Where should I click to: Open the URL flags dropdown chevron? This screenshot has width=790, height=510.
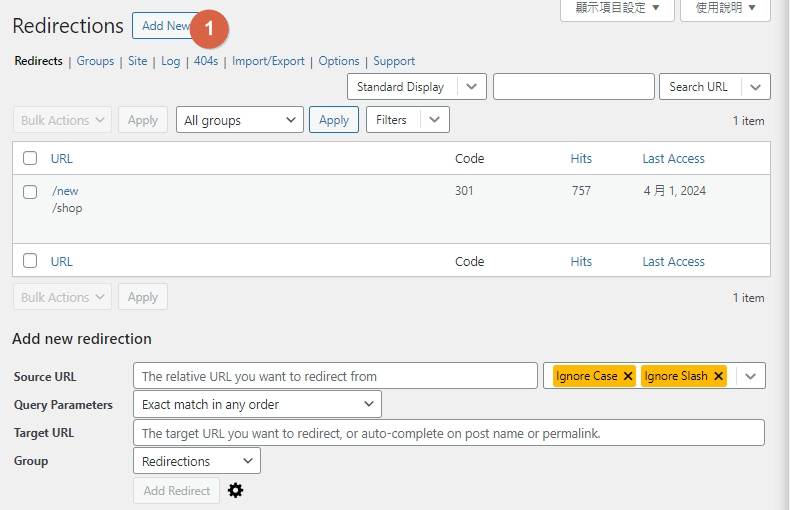tap(751, 376)
